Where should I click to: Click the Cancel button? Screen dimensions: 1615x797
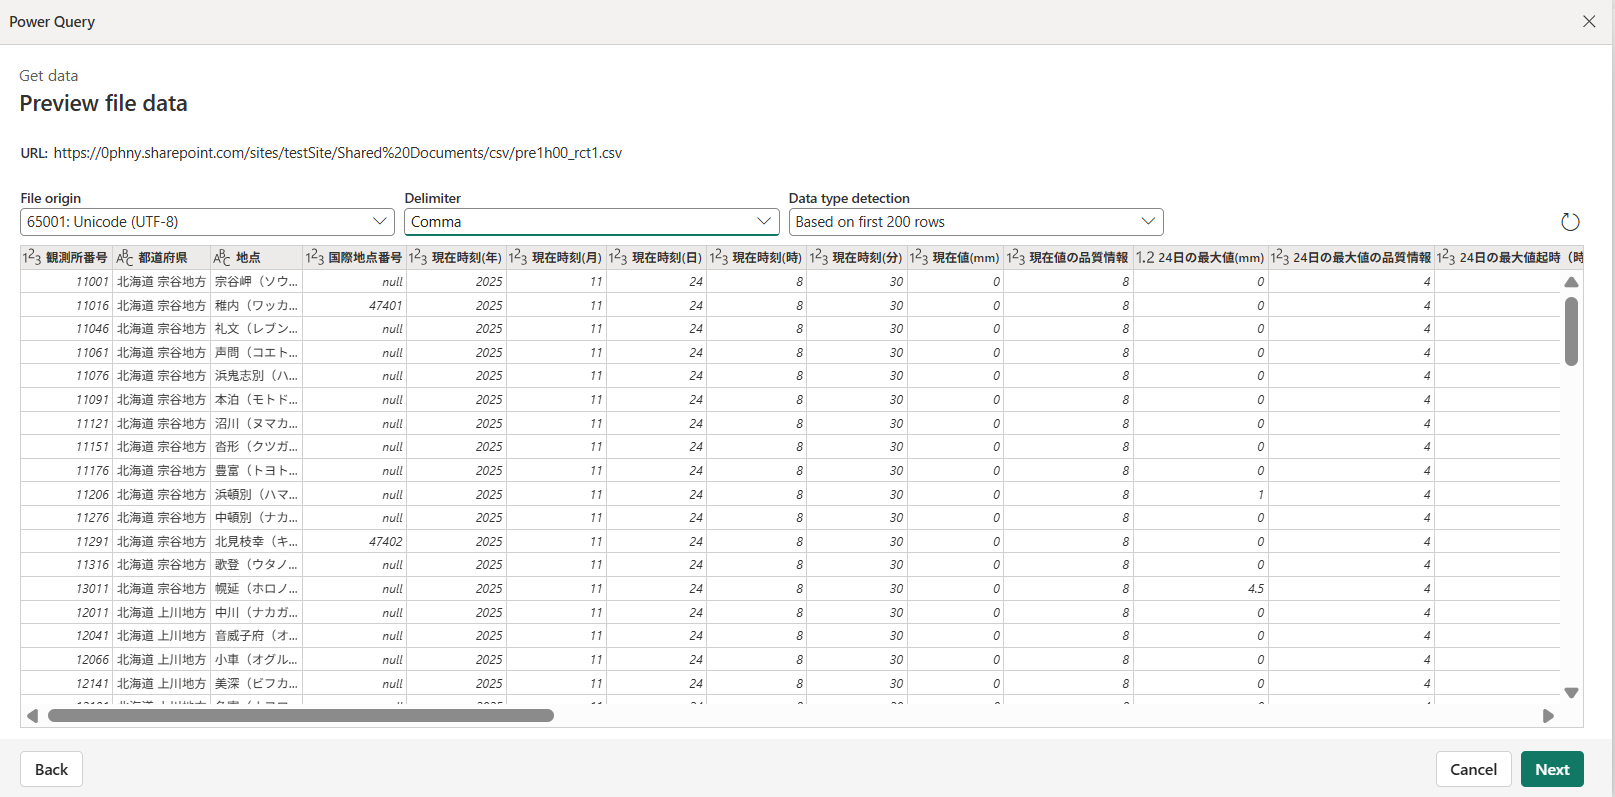(1474, 769)
